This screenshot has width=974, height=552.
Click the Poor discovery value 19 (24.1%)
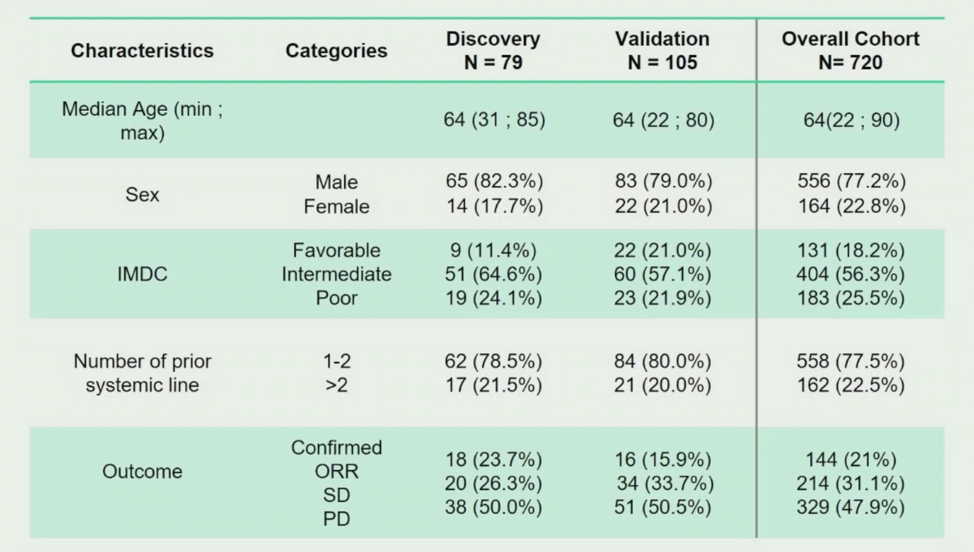click(x=494, y=298)
